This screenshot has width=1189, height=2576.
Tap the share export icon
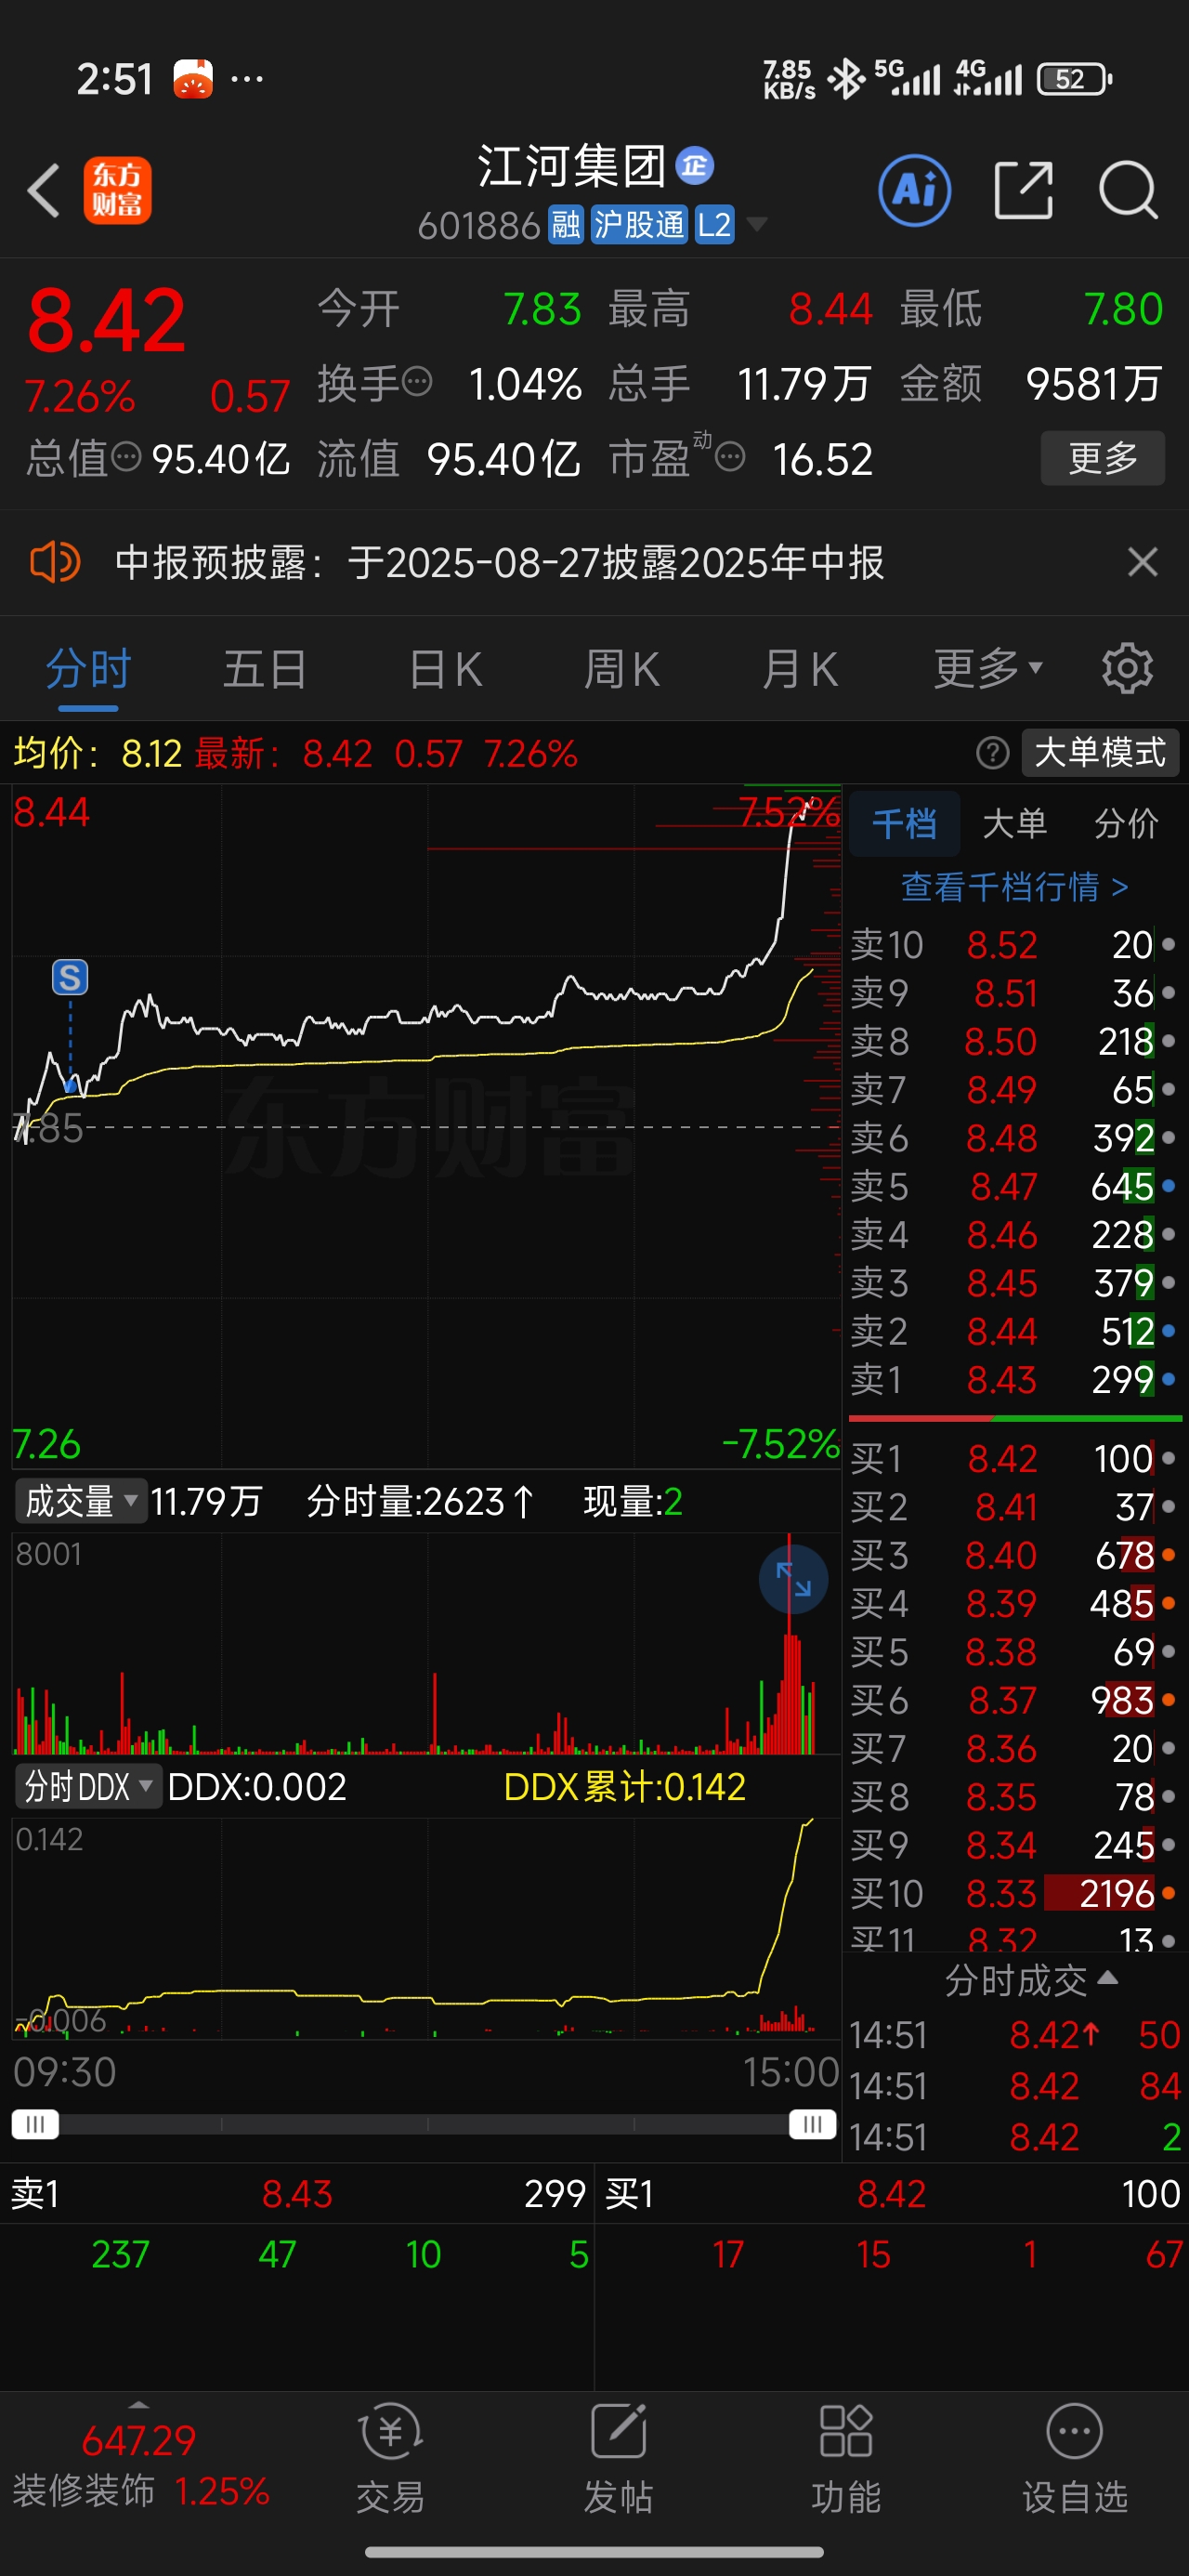(1024, 190)
